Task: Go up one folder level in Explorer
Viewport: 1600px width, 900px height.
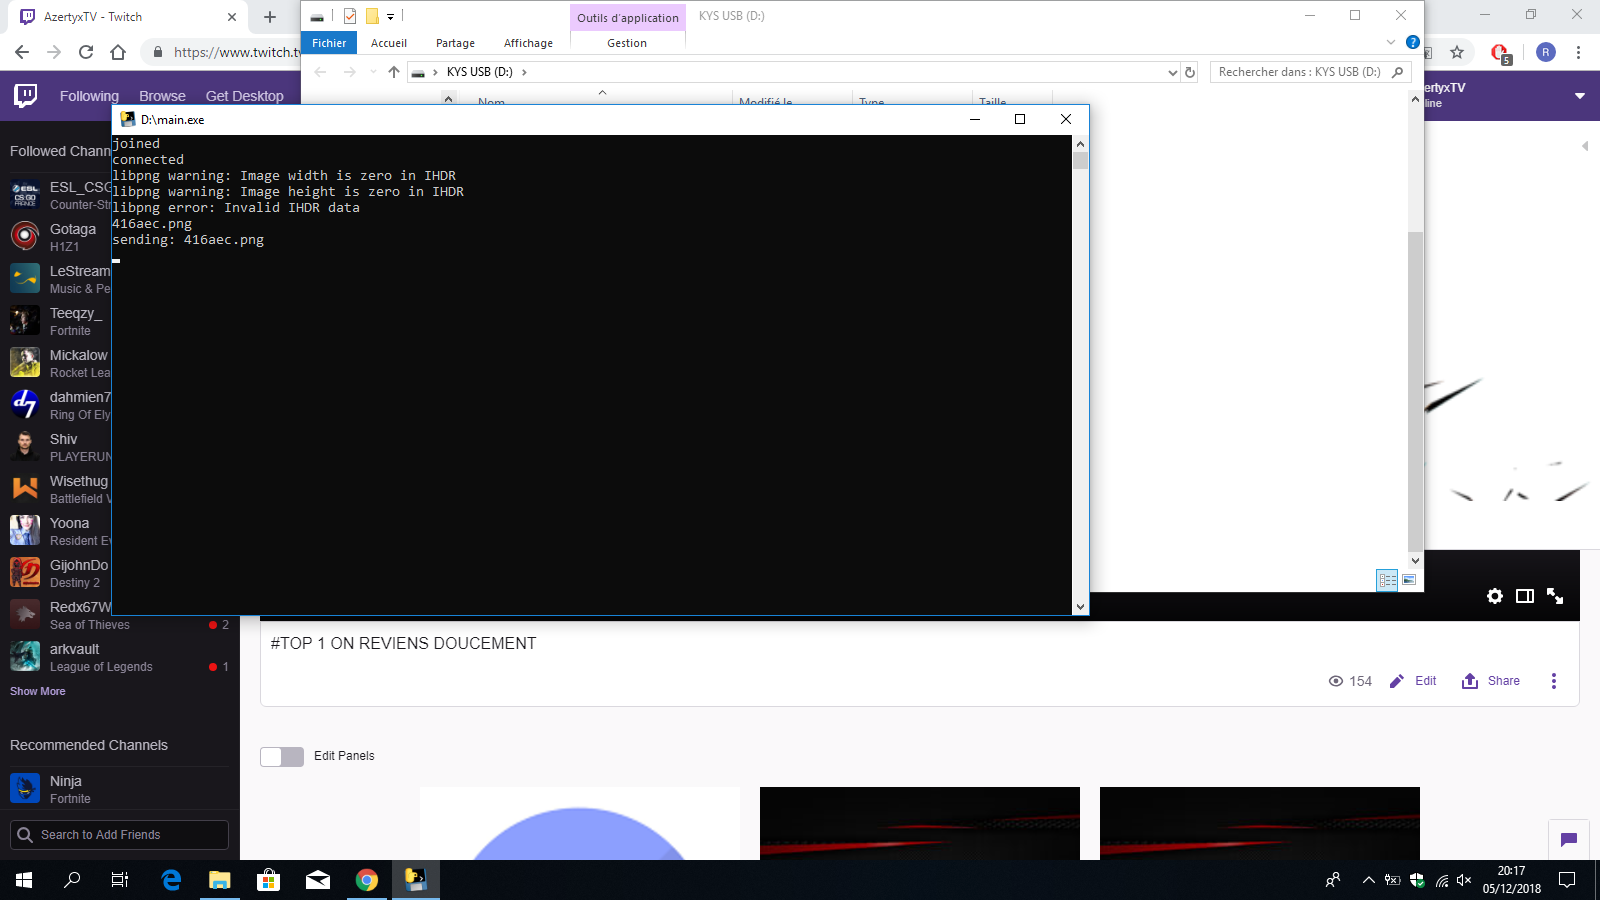Action: (x=394, y=72)
